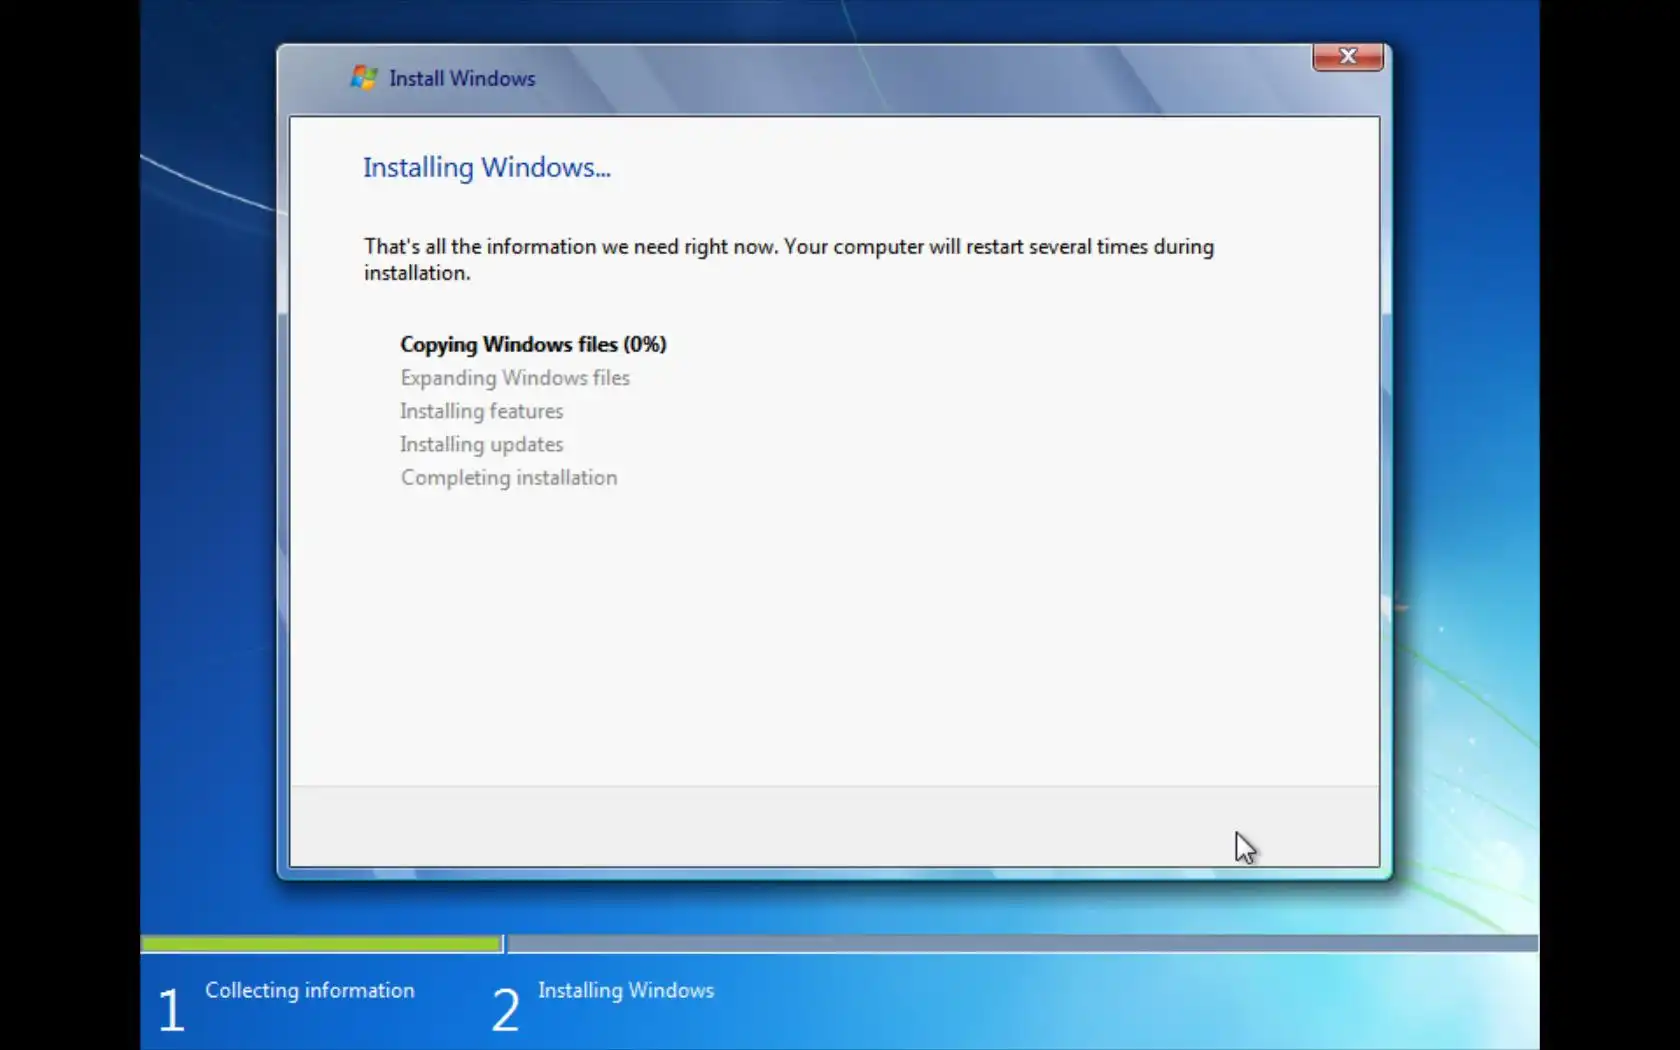This screenshot has width=1680, height=1050.
Task: Click the "Install Windows" title text
Action: pyautogui.click(x=462, y=78)
